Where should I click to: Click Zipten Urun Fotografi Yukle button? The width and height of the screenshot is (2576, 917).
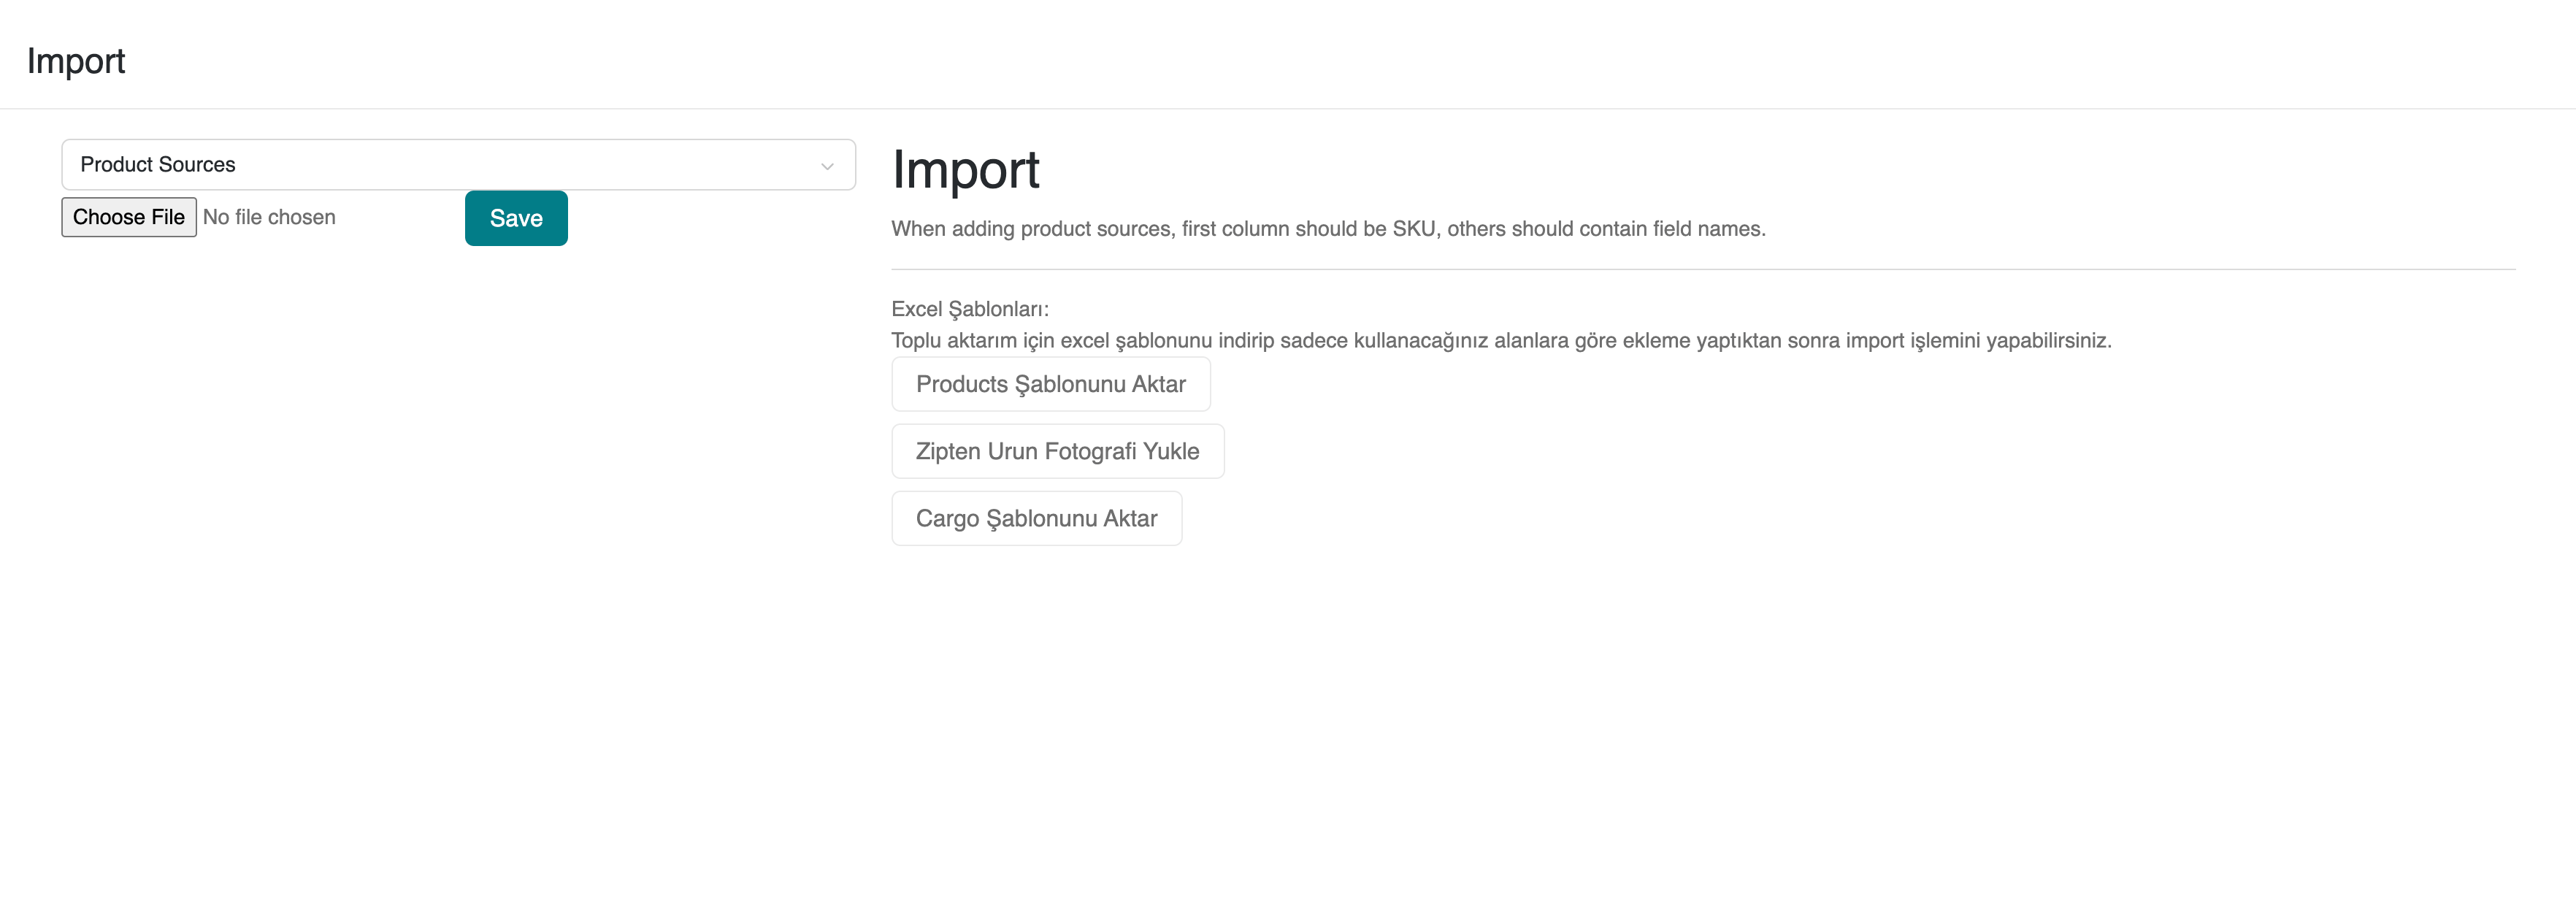pos(1057,451)
